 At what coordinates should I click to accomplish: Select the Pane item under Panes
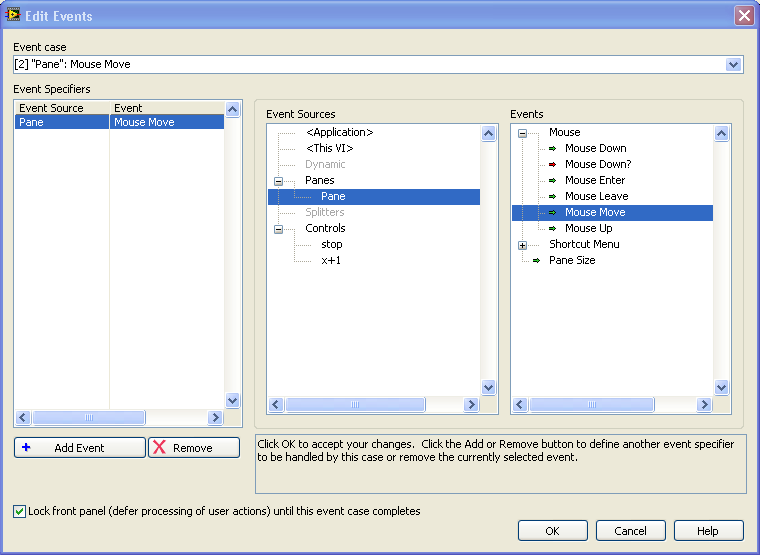[374, 196]
